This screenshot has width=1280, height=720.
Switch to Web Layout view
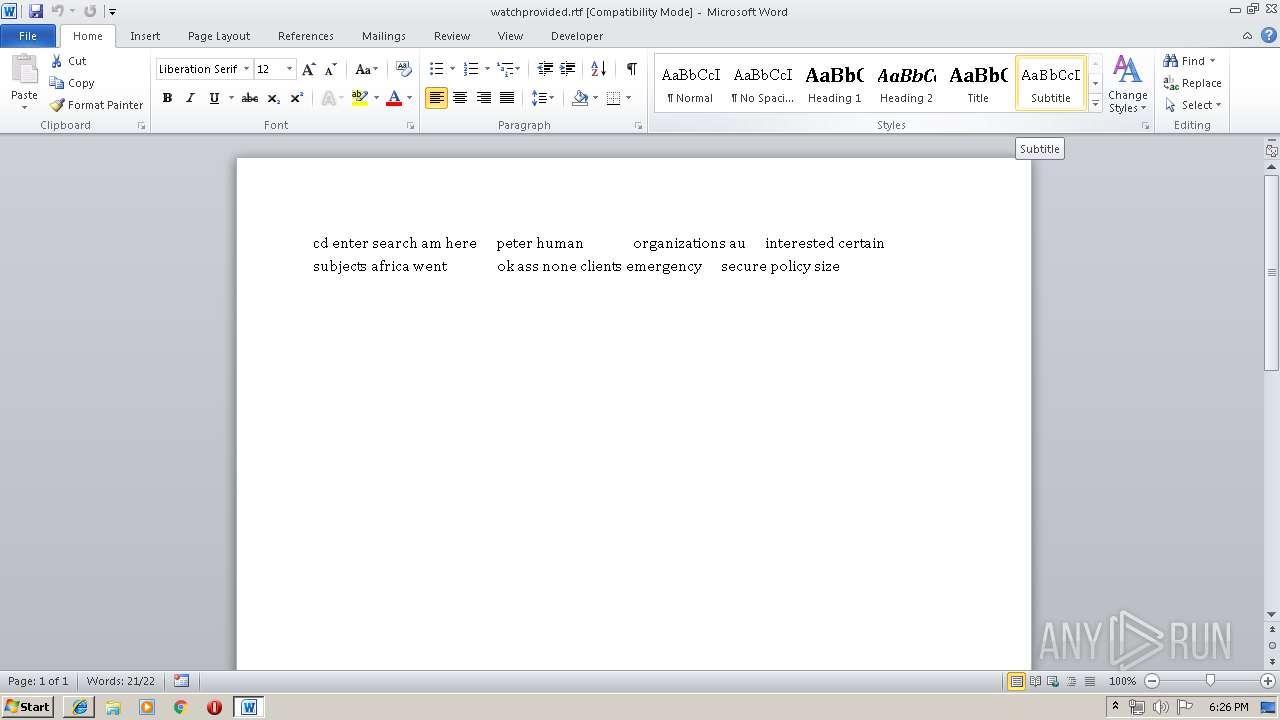(x=1052, y=681)
